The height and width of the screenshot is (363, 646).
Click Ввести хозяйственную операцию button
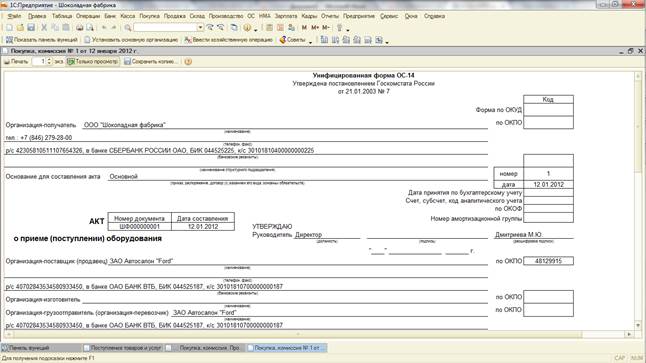pos(229,40)
